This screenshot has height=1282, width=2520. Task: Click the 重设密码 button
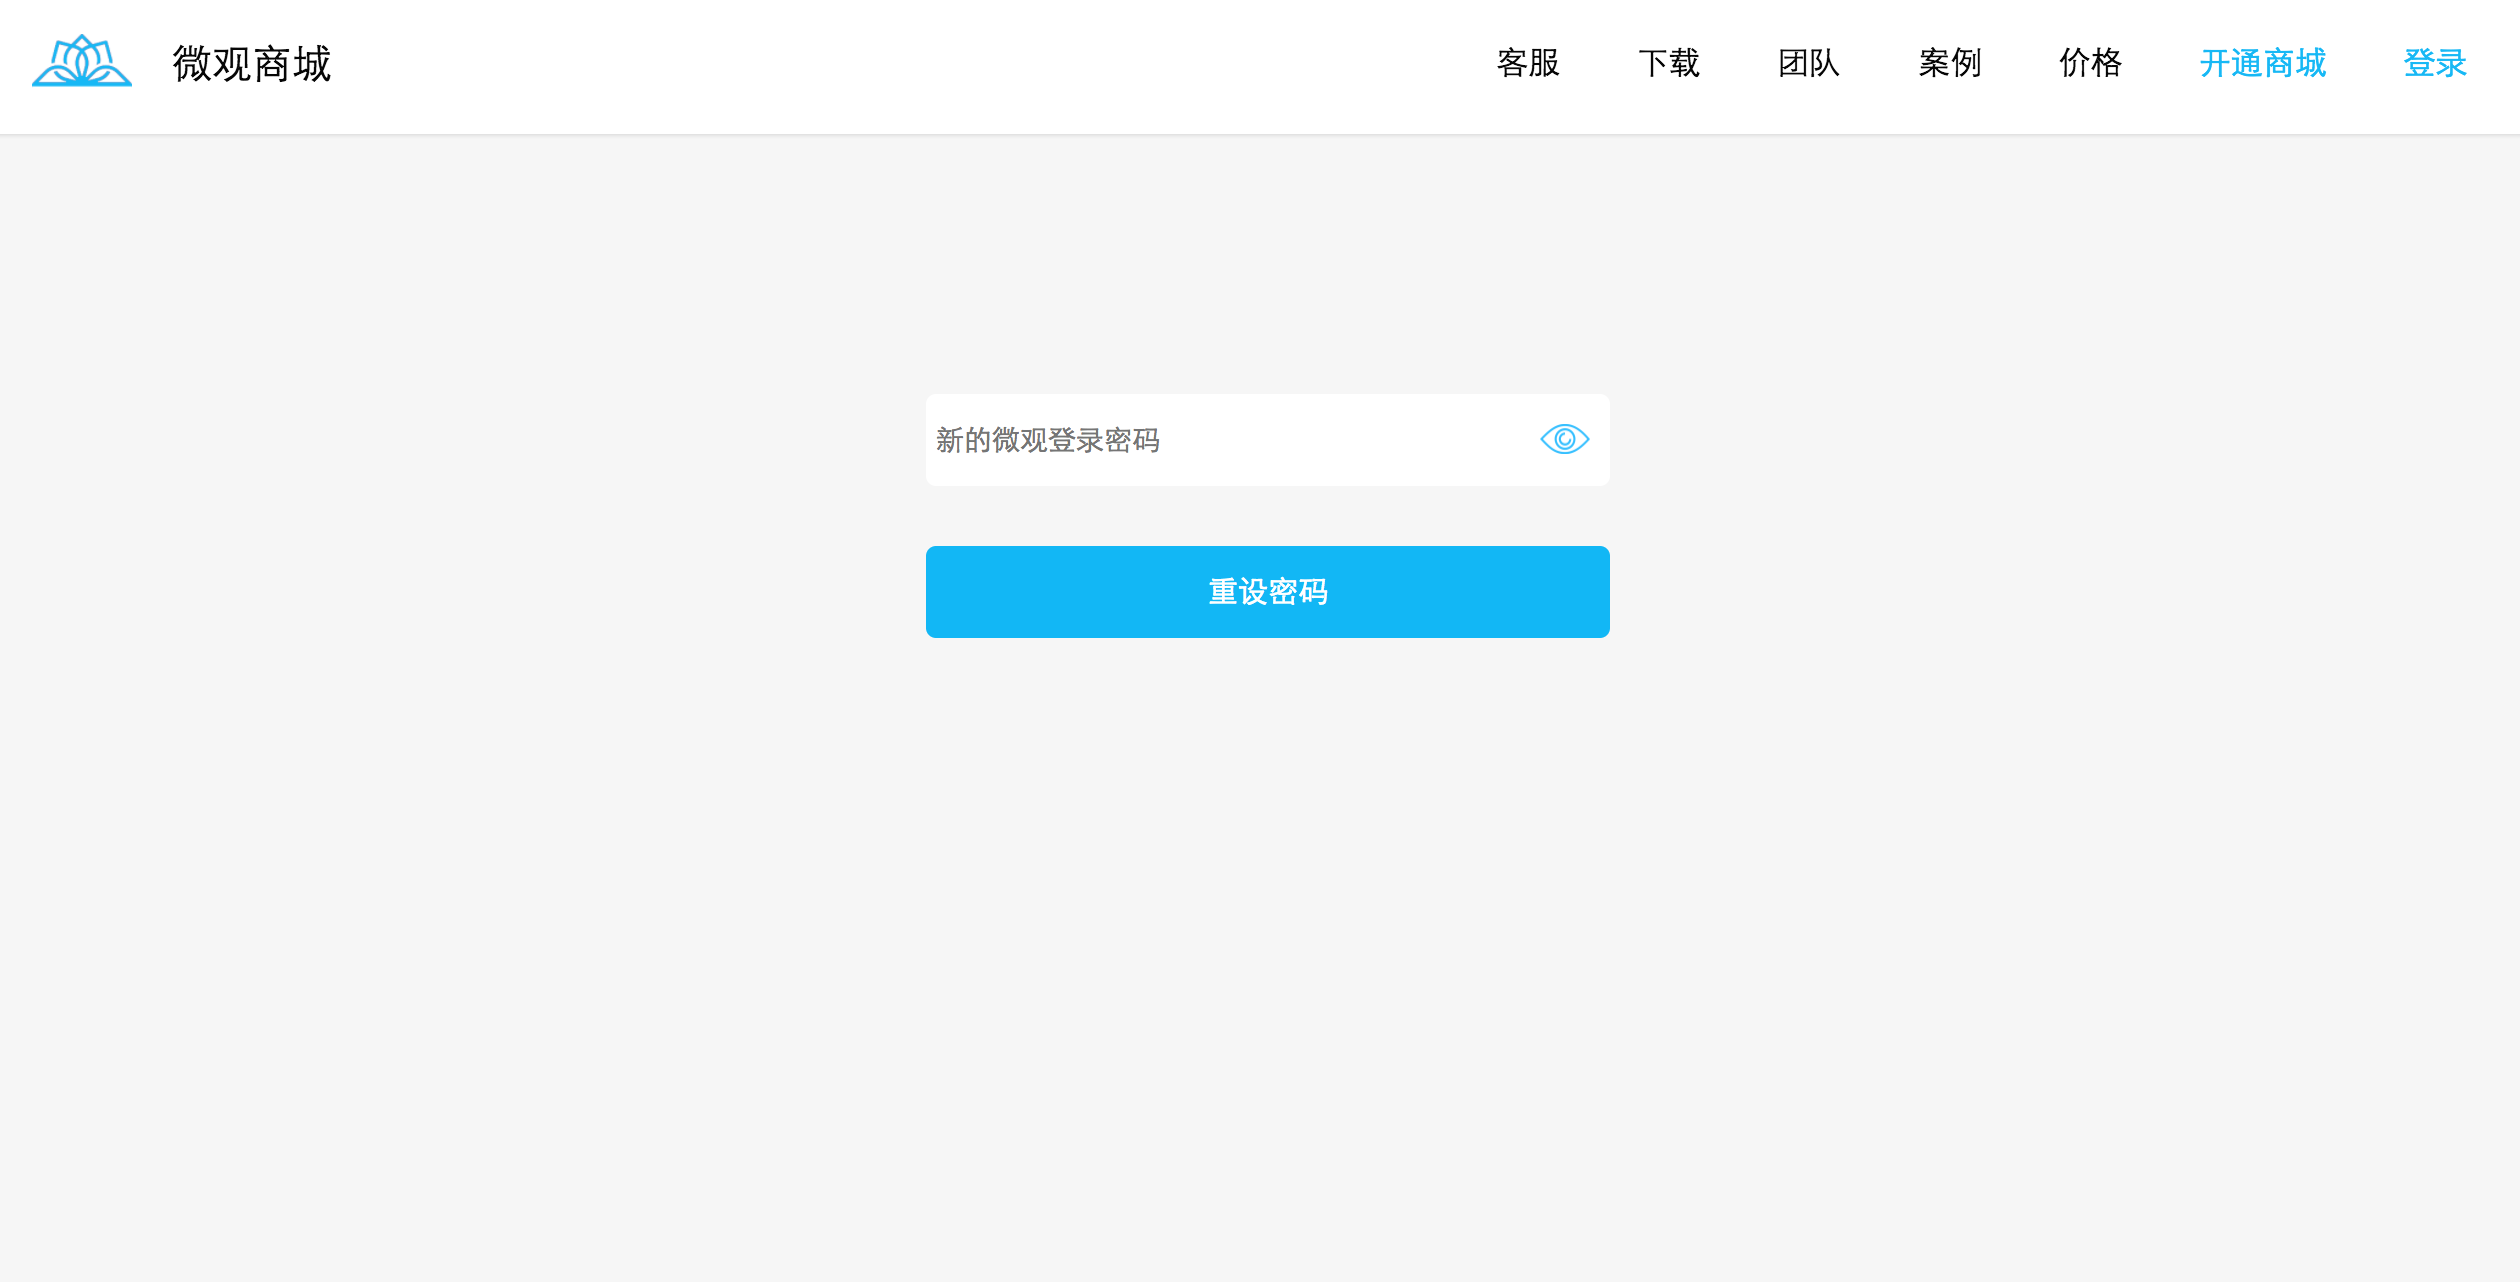(1267, 592)
